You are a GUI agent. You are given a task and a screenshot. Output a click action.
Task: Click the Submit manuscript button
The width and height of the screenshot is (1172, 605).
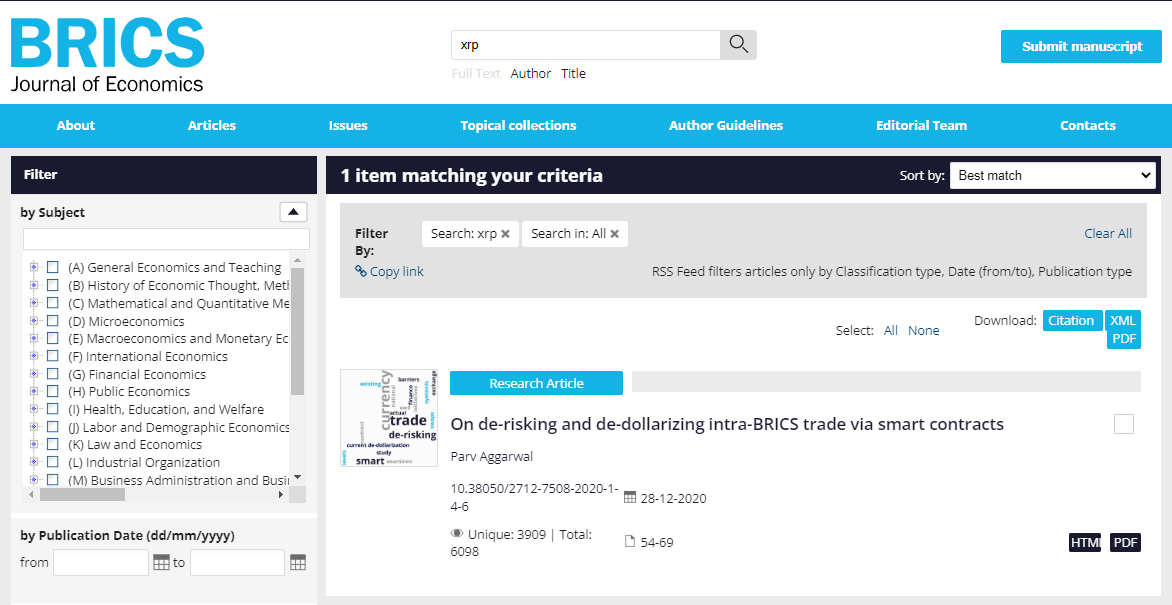pos(1082,46)
